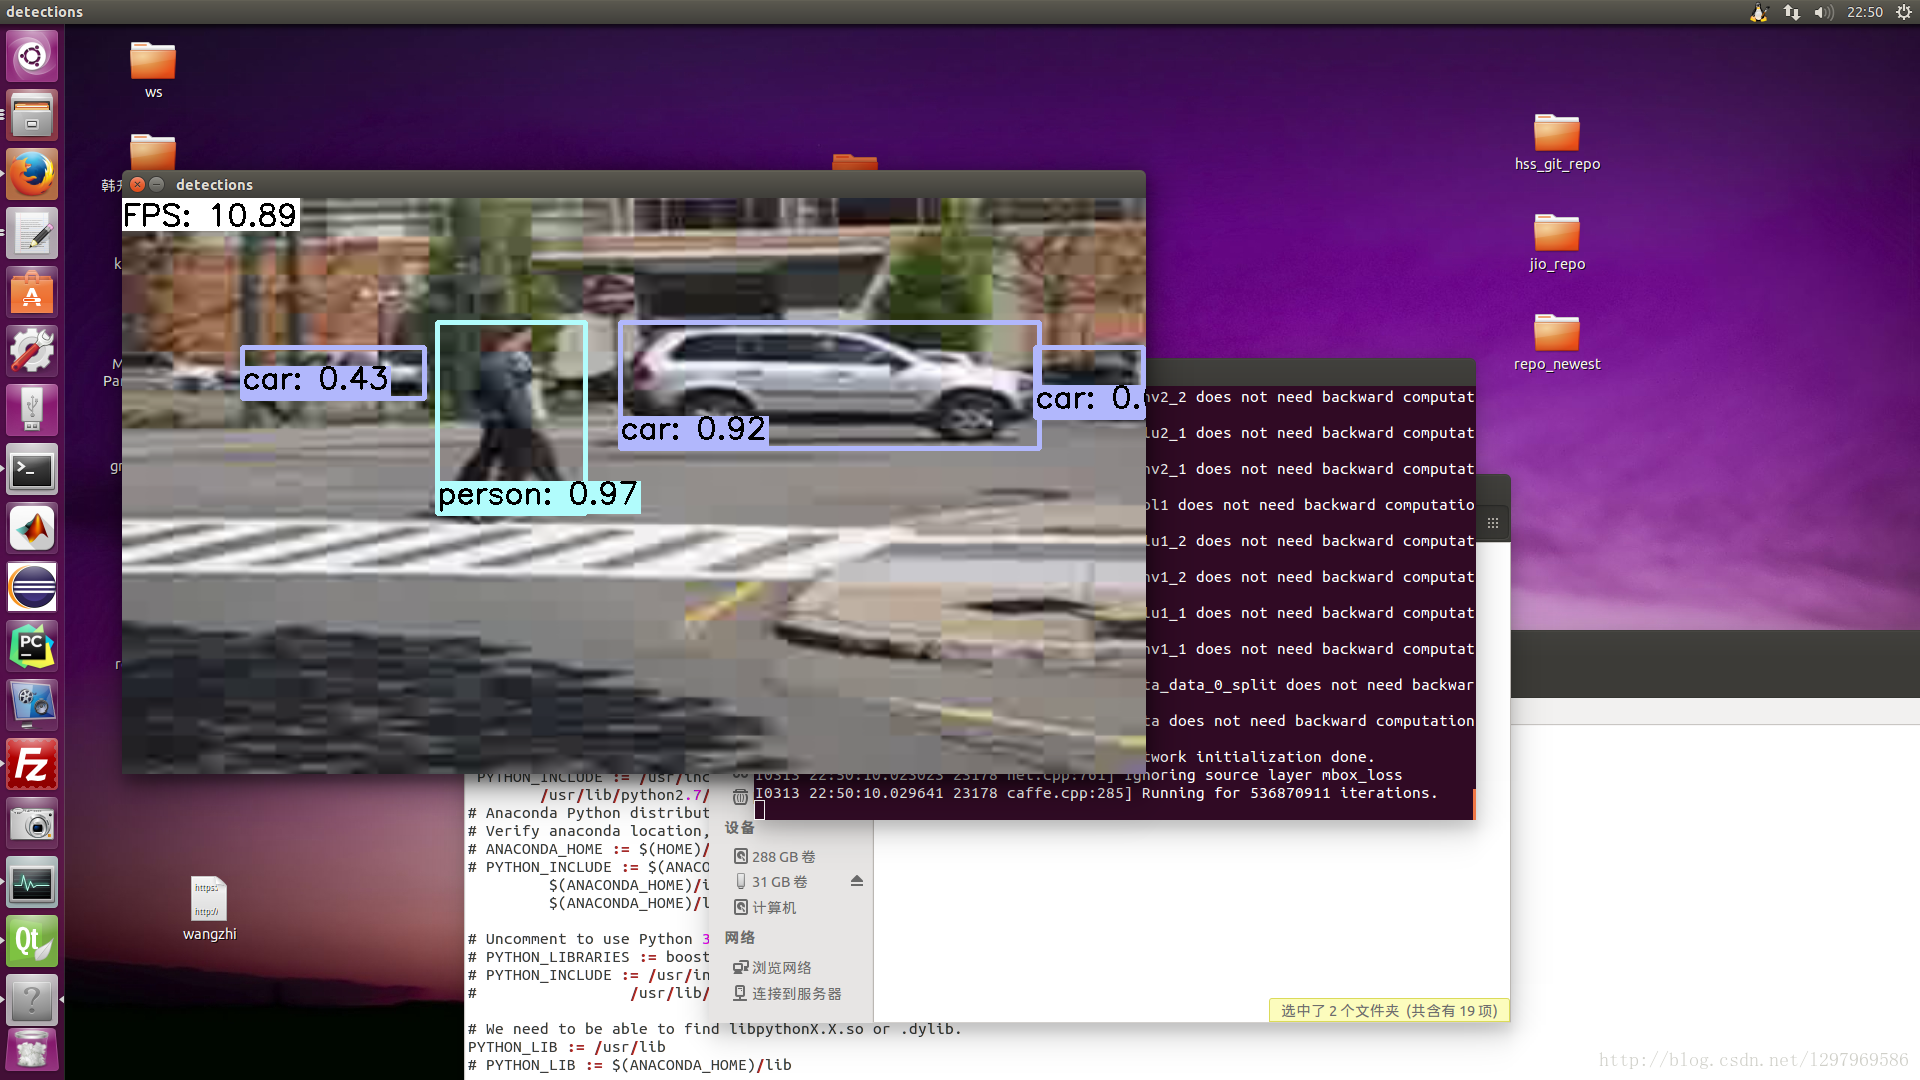
Task: Launch Eclipse from the launcher
Action: tap(32, 587)
